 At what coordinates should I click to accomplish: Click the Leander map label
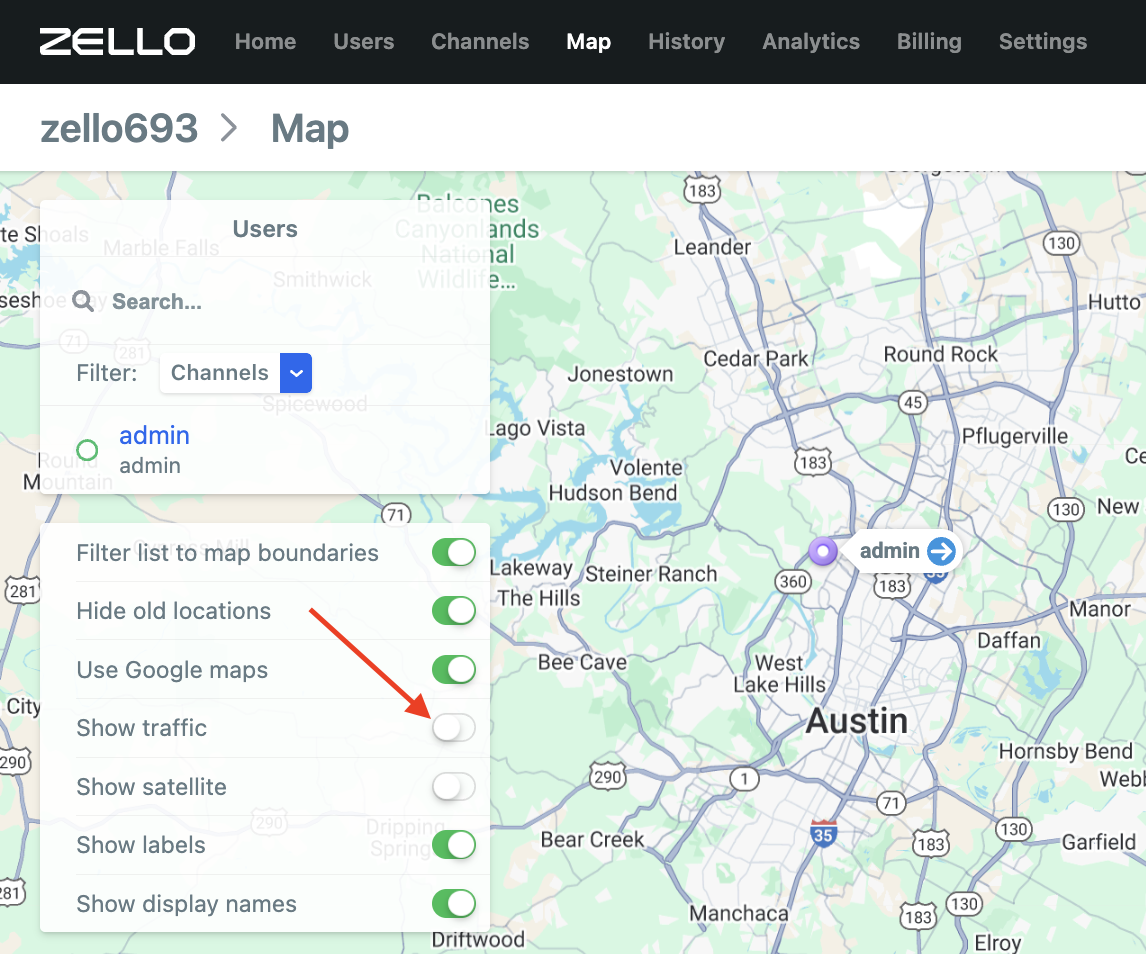coord(712,247)
